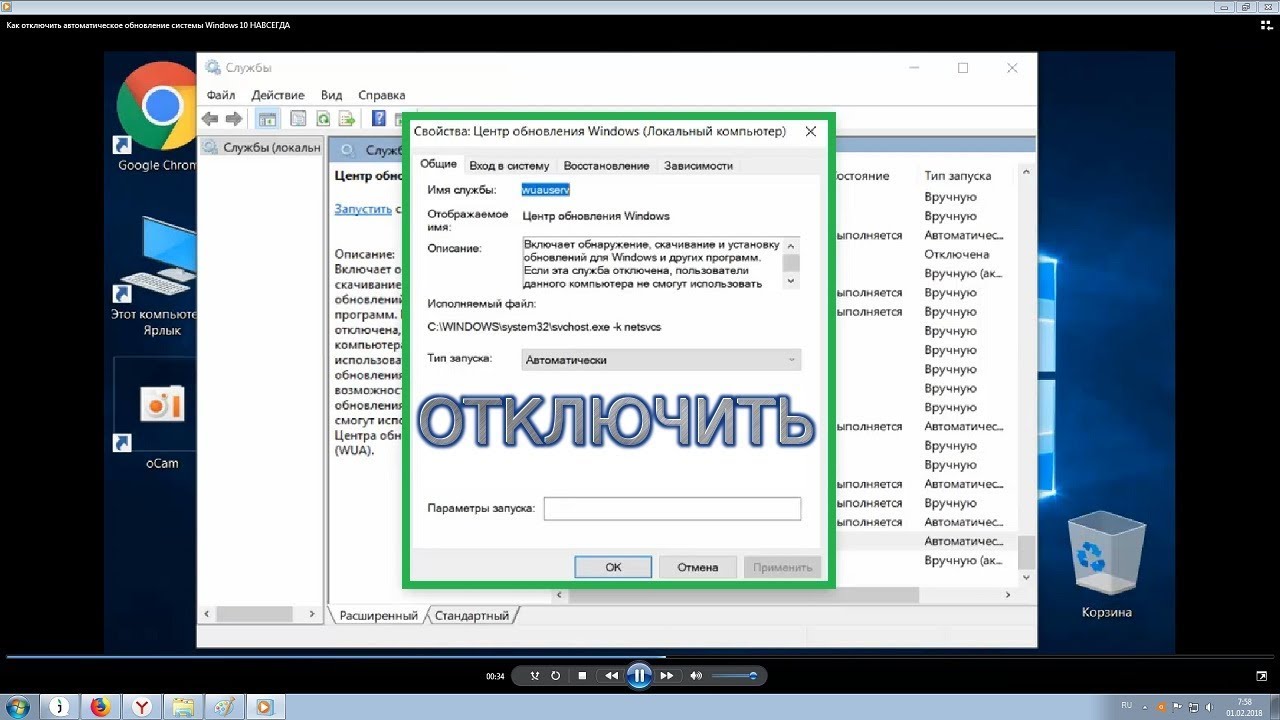
Task: Open the Действие menu
Action: pyautogui.click(x=278, y=95)
